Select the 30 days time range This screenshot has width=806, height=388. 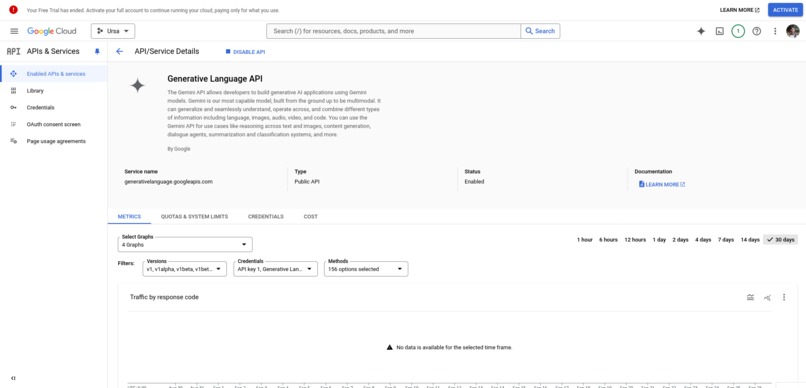pos(780,239)
